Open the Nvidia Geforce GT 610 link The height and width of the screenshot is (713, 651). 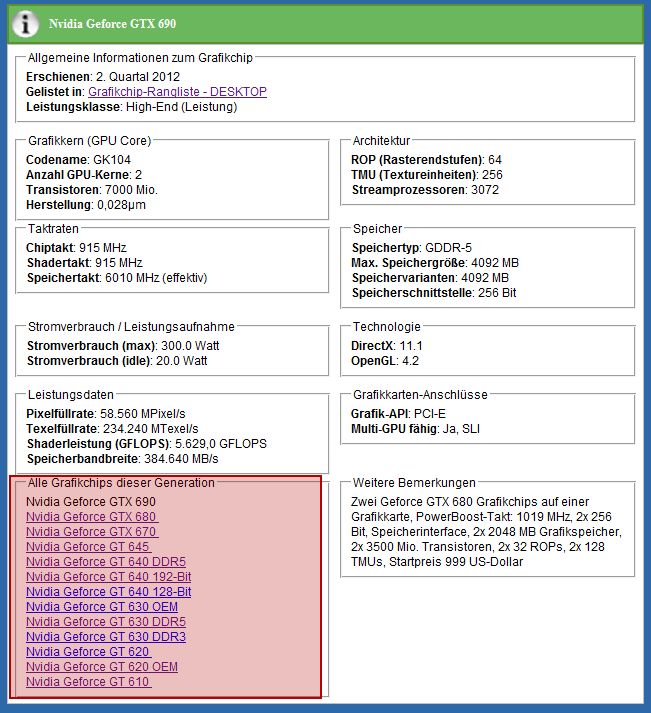[x=88, y=682]
